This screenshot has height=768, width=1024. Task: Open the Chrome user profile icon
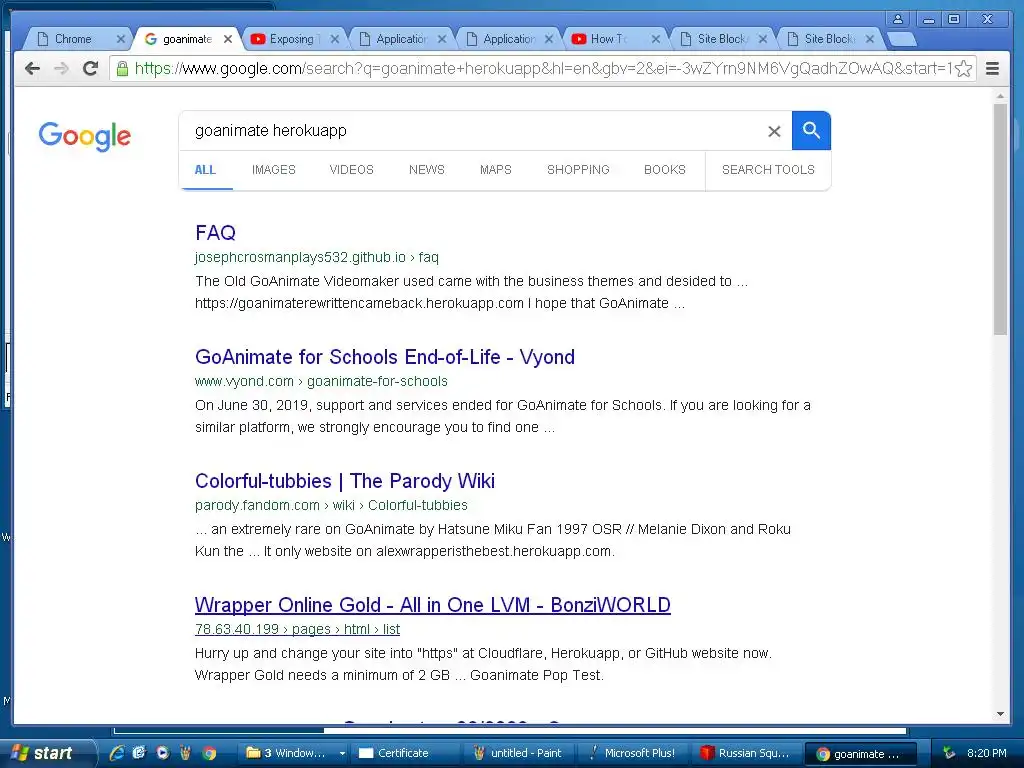tap(898, 19)
